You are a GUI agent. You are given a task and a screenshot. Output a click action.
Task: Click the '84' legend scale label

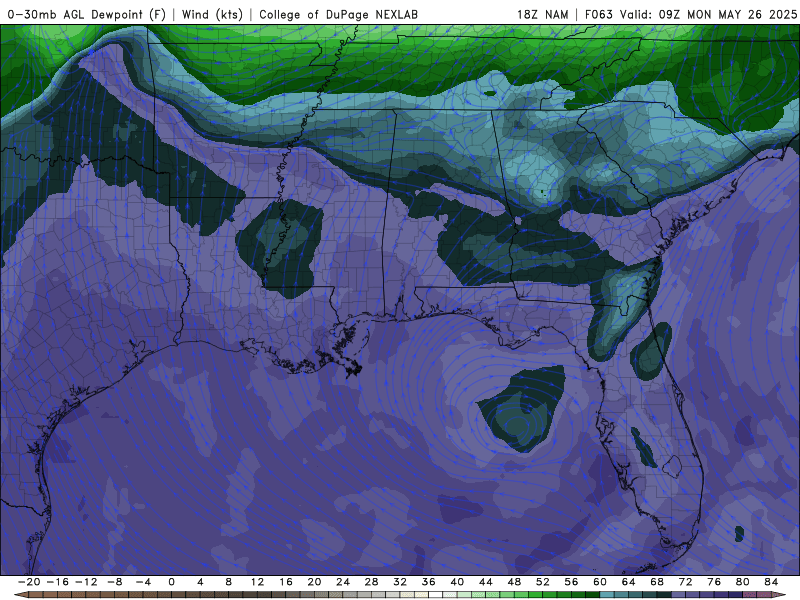(771, 582)
